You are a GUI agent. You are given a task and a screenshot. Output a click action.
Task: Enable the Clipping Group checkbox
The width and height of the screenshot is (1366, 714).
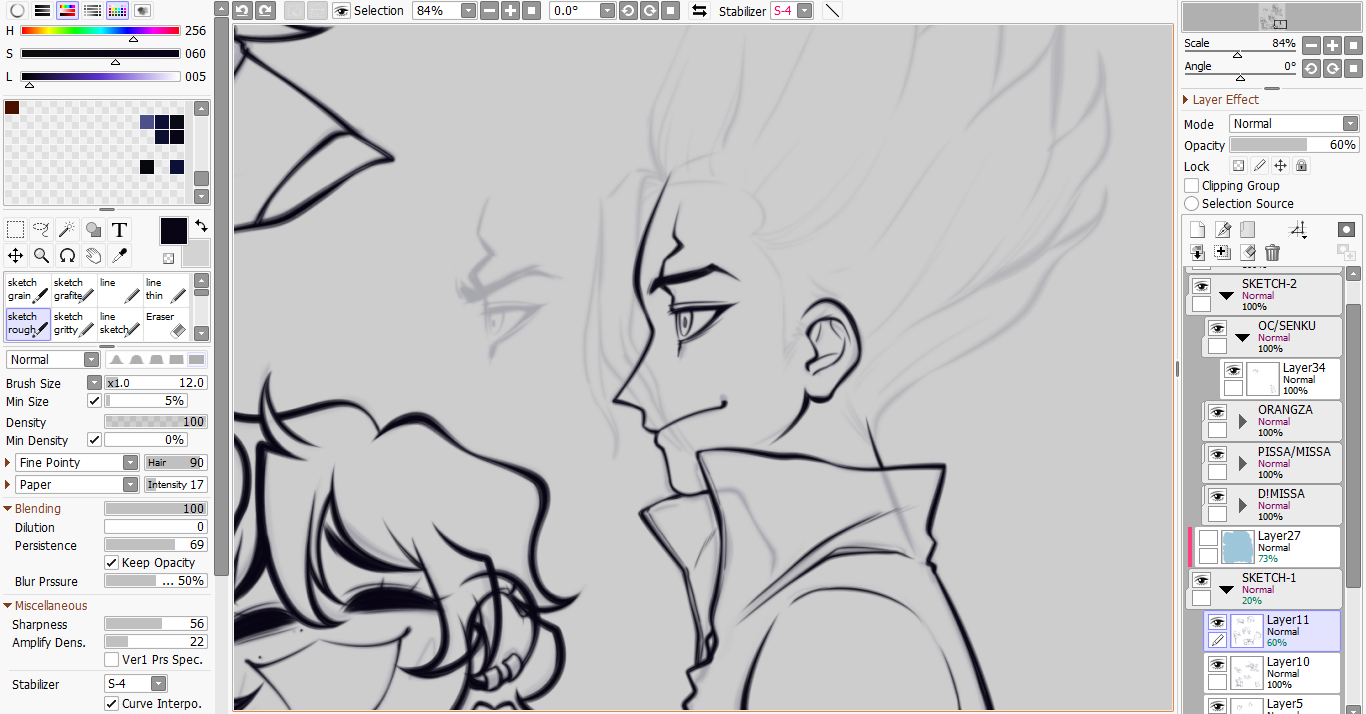[1191, 186]
